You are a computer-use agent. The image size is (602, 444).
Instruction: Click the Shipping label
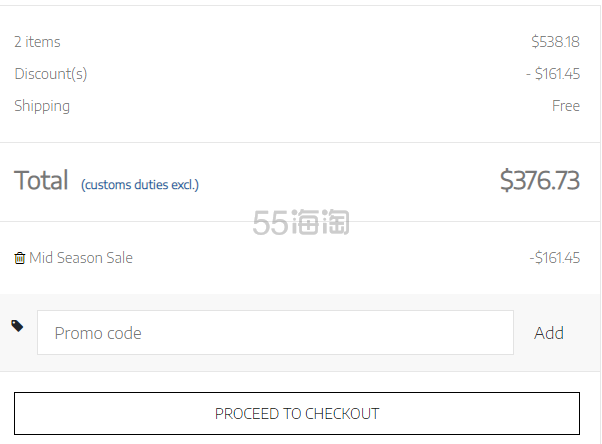click(x=42, y=106)
